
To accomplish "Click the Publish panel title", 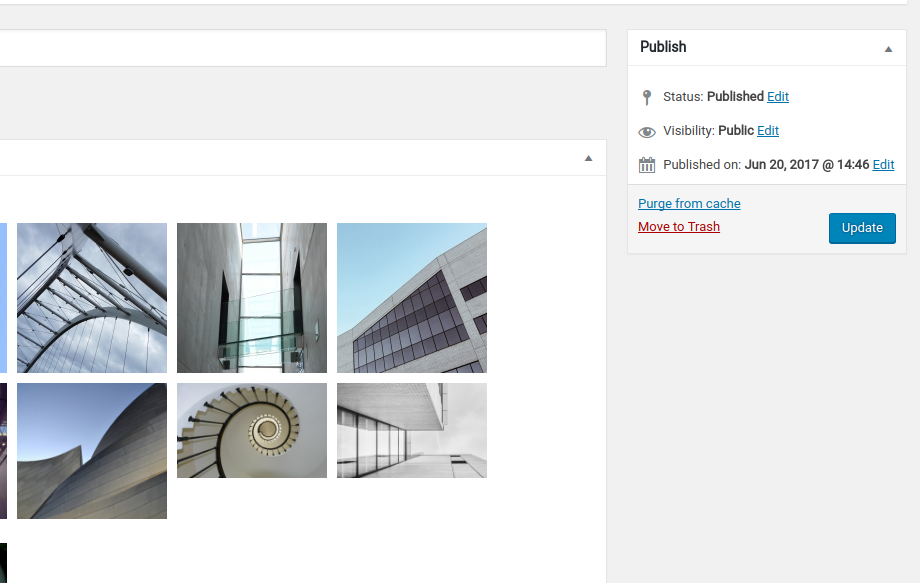I will [x=663, y=47].
